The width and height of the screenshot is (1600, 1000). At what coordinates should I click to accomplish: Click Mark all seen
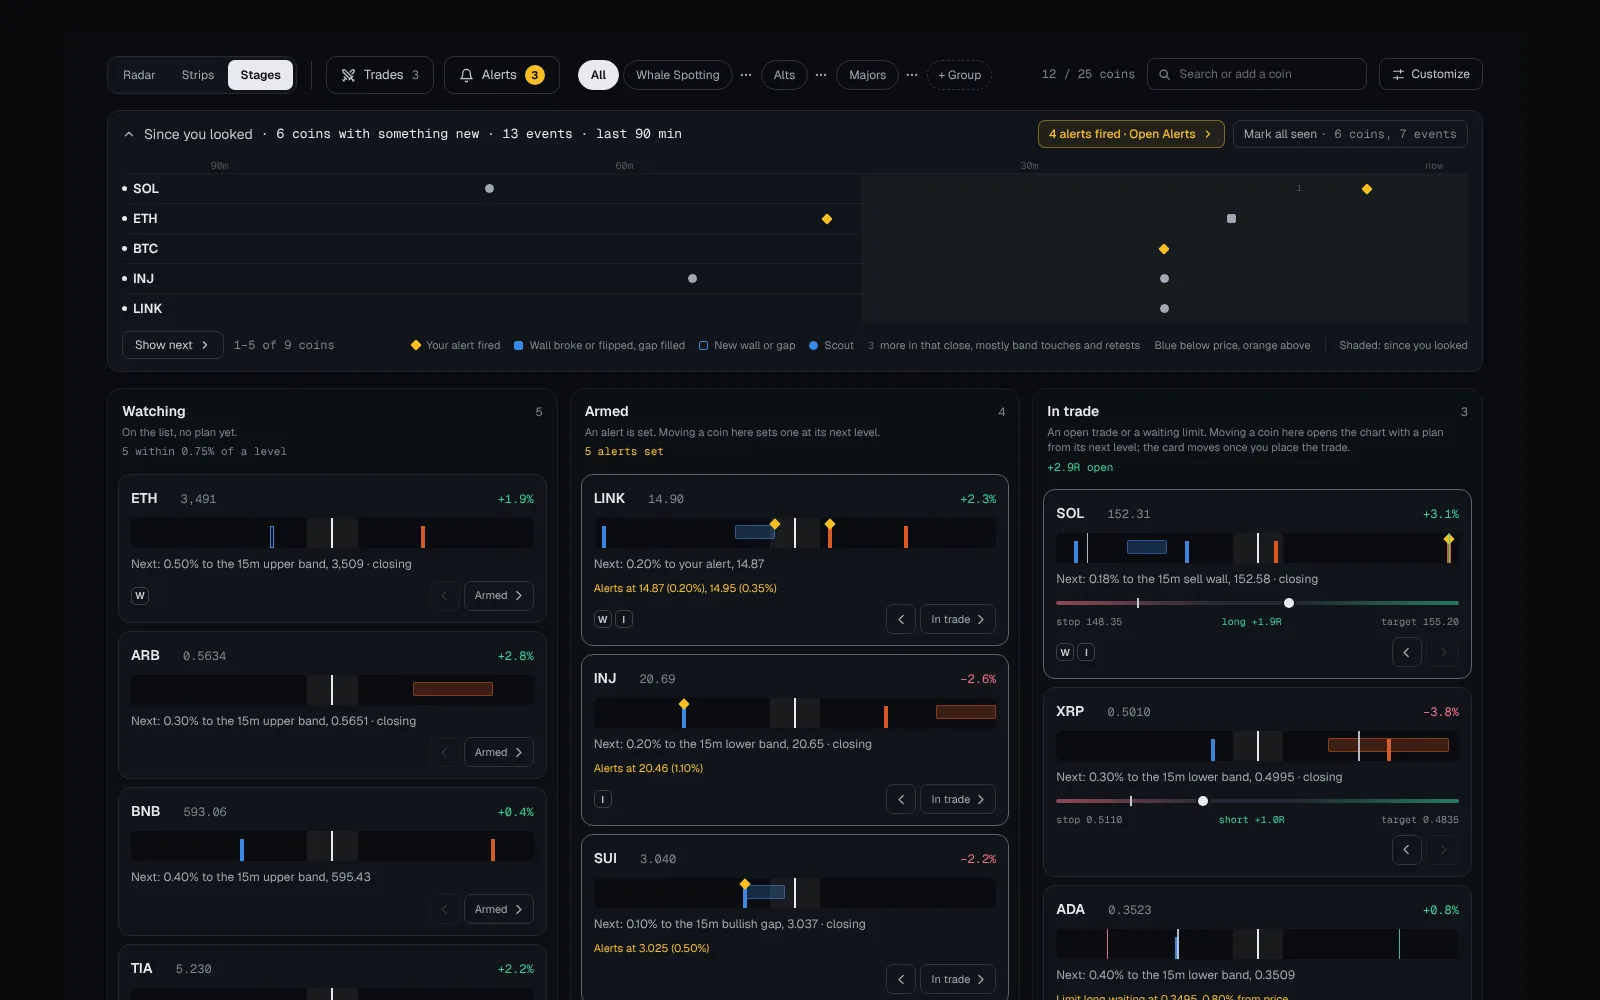(1350, 134)
